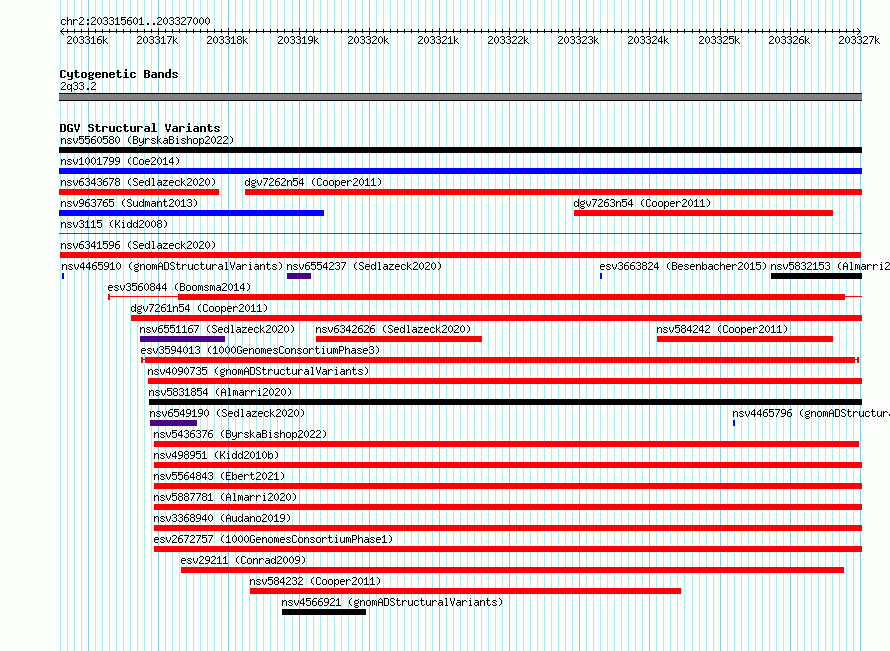The height and width of the screenshot is (651, 890).
Task: Select the black nsv4566921 variant bar
Action: [x=324, y=612]
